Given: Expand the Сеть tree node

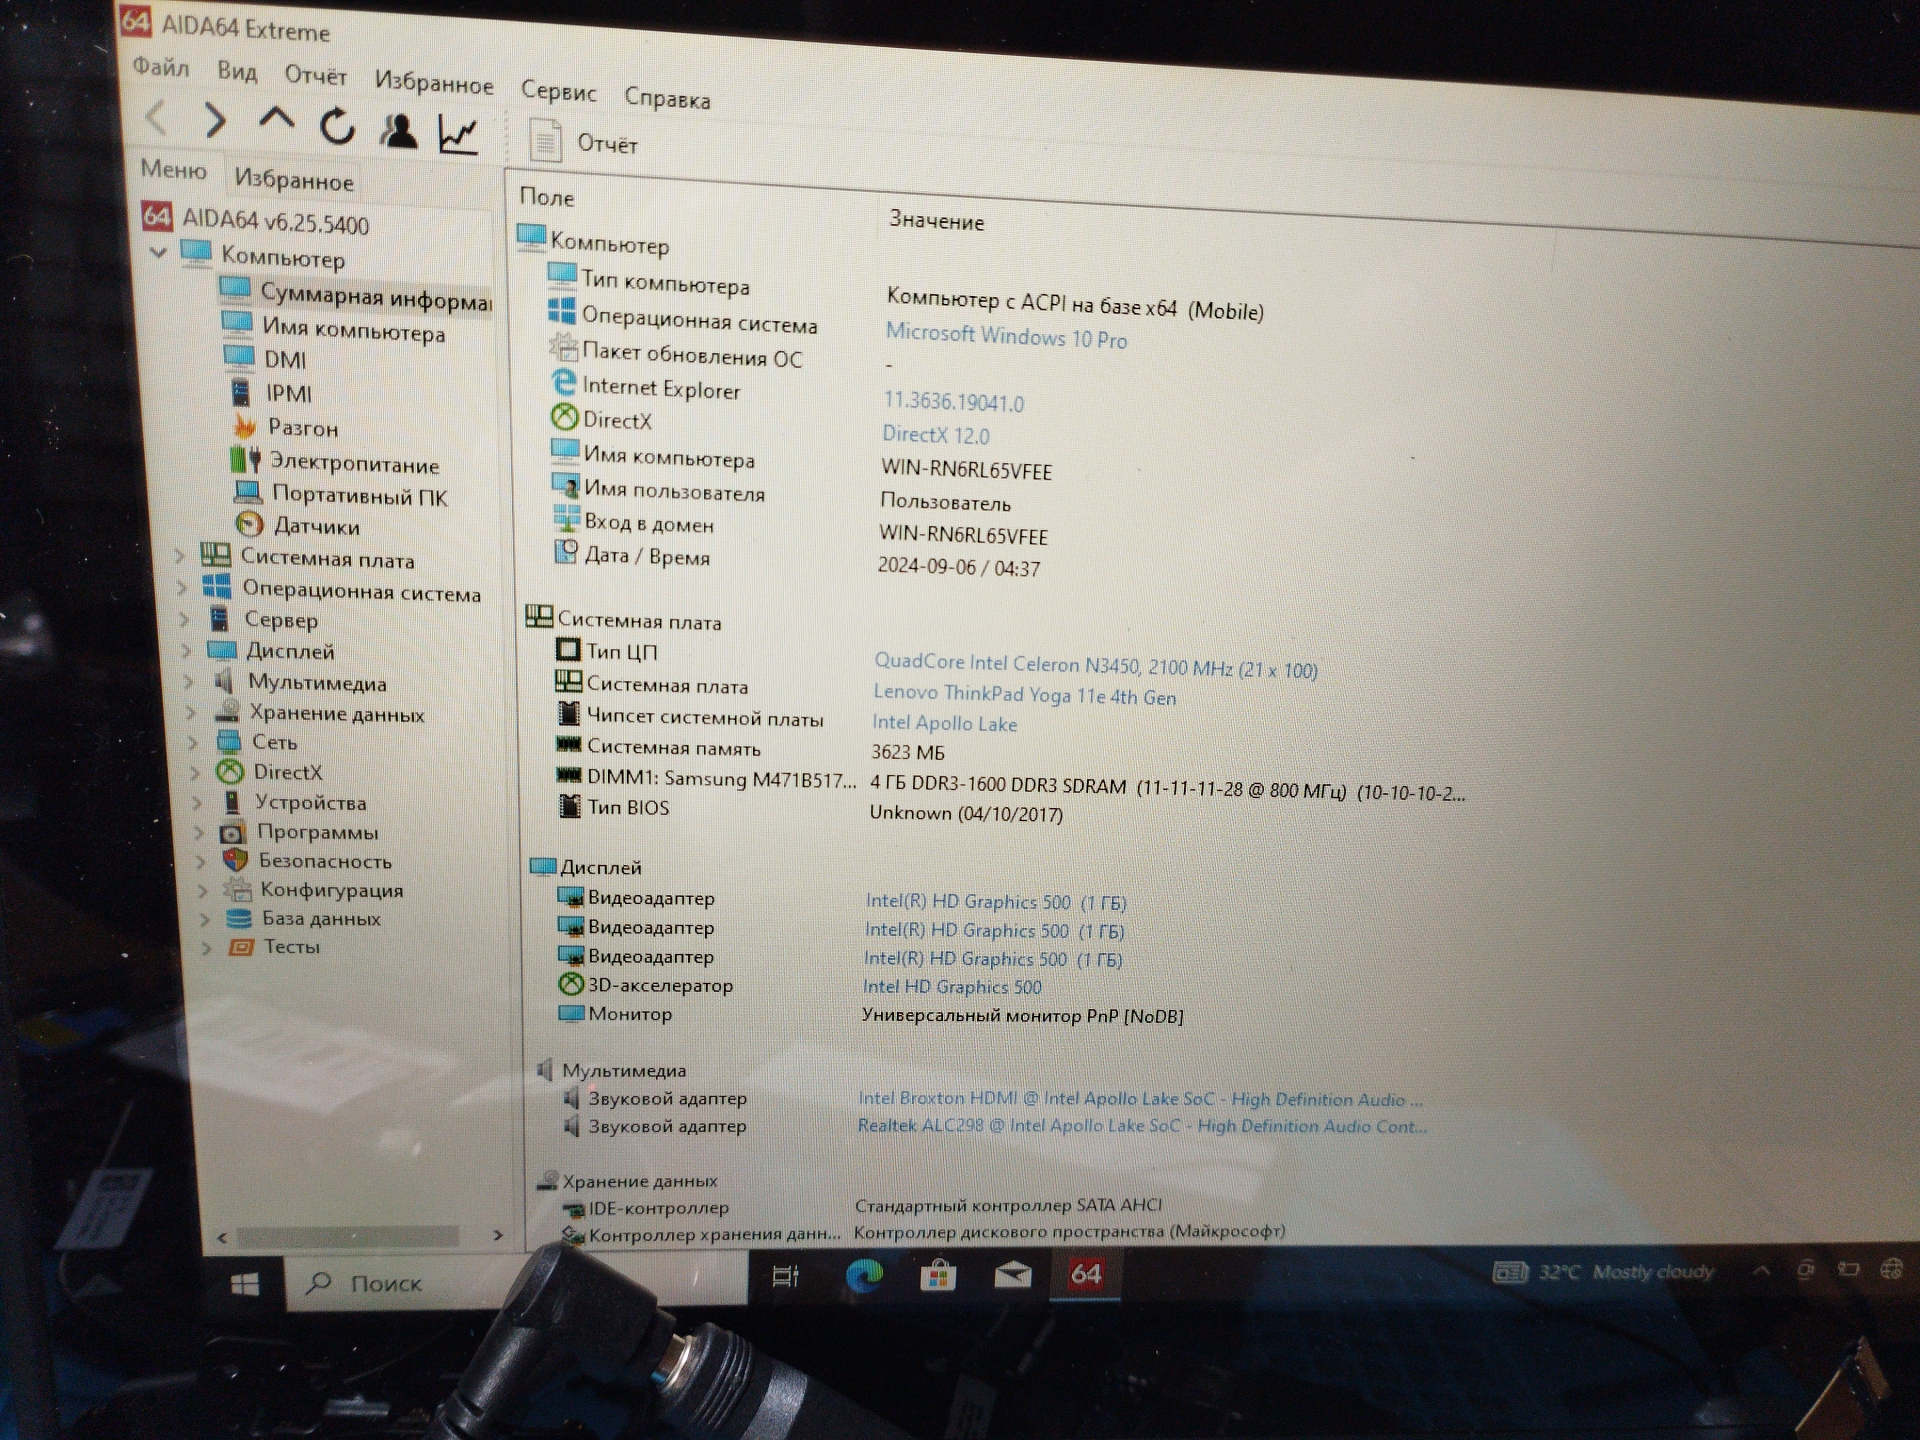Looking at the screenshot, I should pos(195,742).
